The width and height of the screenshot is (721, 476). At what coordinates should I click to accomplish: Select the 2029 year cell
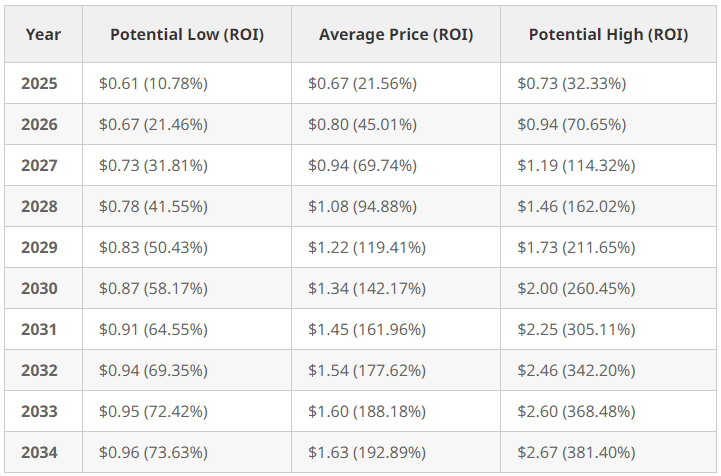[39, 248]
